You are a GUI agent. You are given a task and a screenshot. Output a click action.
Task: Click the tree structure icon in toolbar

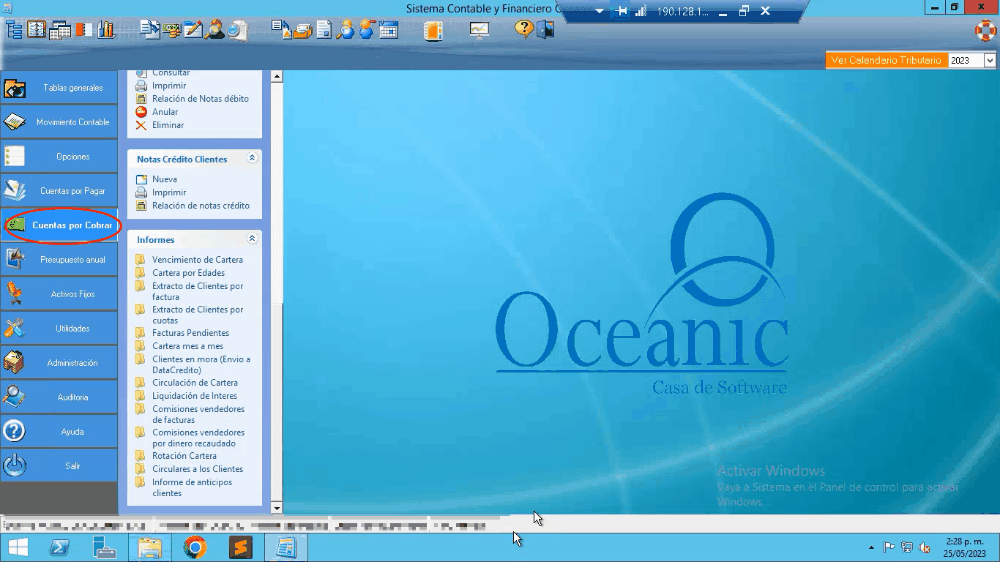tap(14, 30)
